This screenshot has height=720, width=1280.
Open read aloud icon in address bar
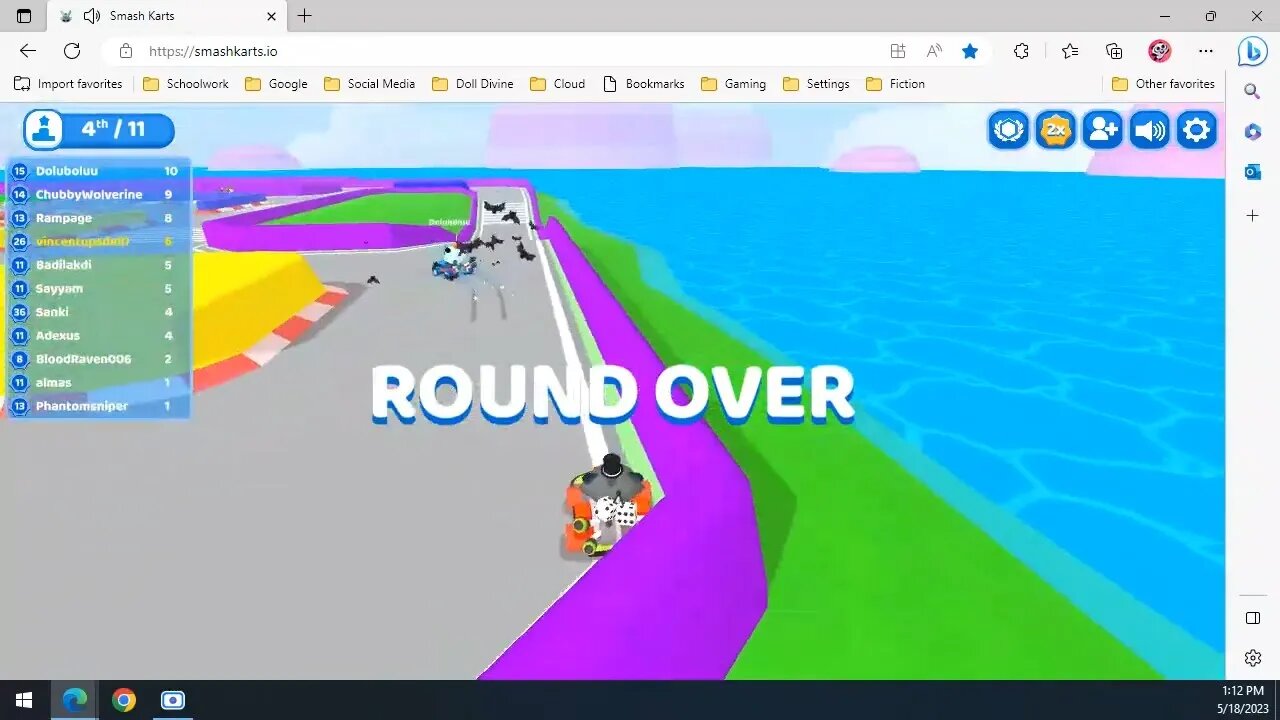(x=934, y=51)
